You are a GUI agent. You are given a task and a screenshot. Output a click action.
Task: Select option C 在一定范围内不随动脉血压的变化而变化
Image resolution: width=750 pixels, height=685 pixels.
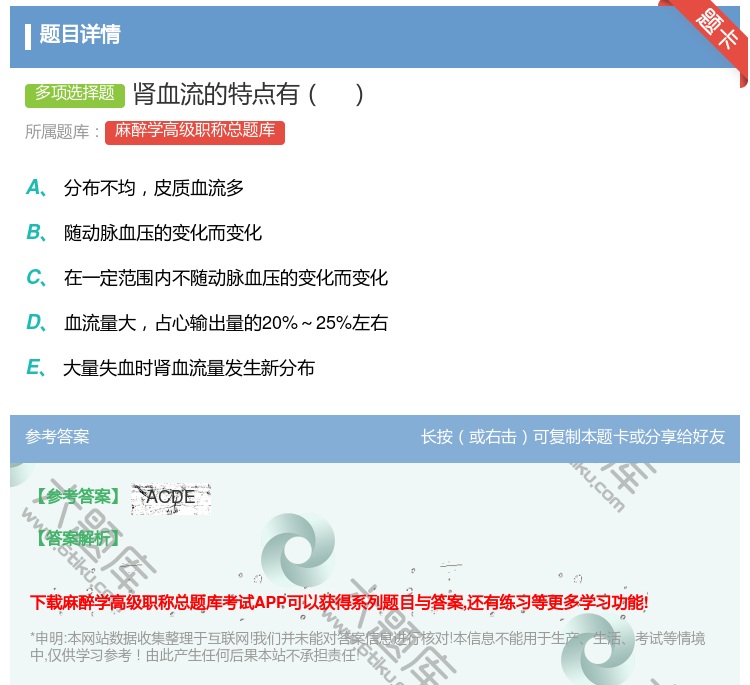pyautogui.click(x=226, y=278)
